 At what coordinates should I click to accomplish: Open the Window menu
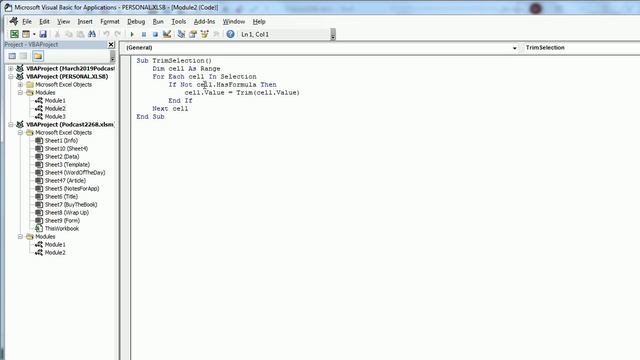(x=234, y=21)
